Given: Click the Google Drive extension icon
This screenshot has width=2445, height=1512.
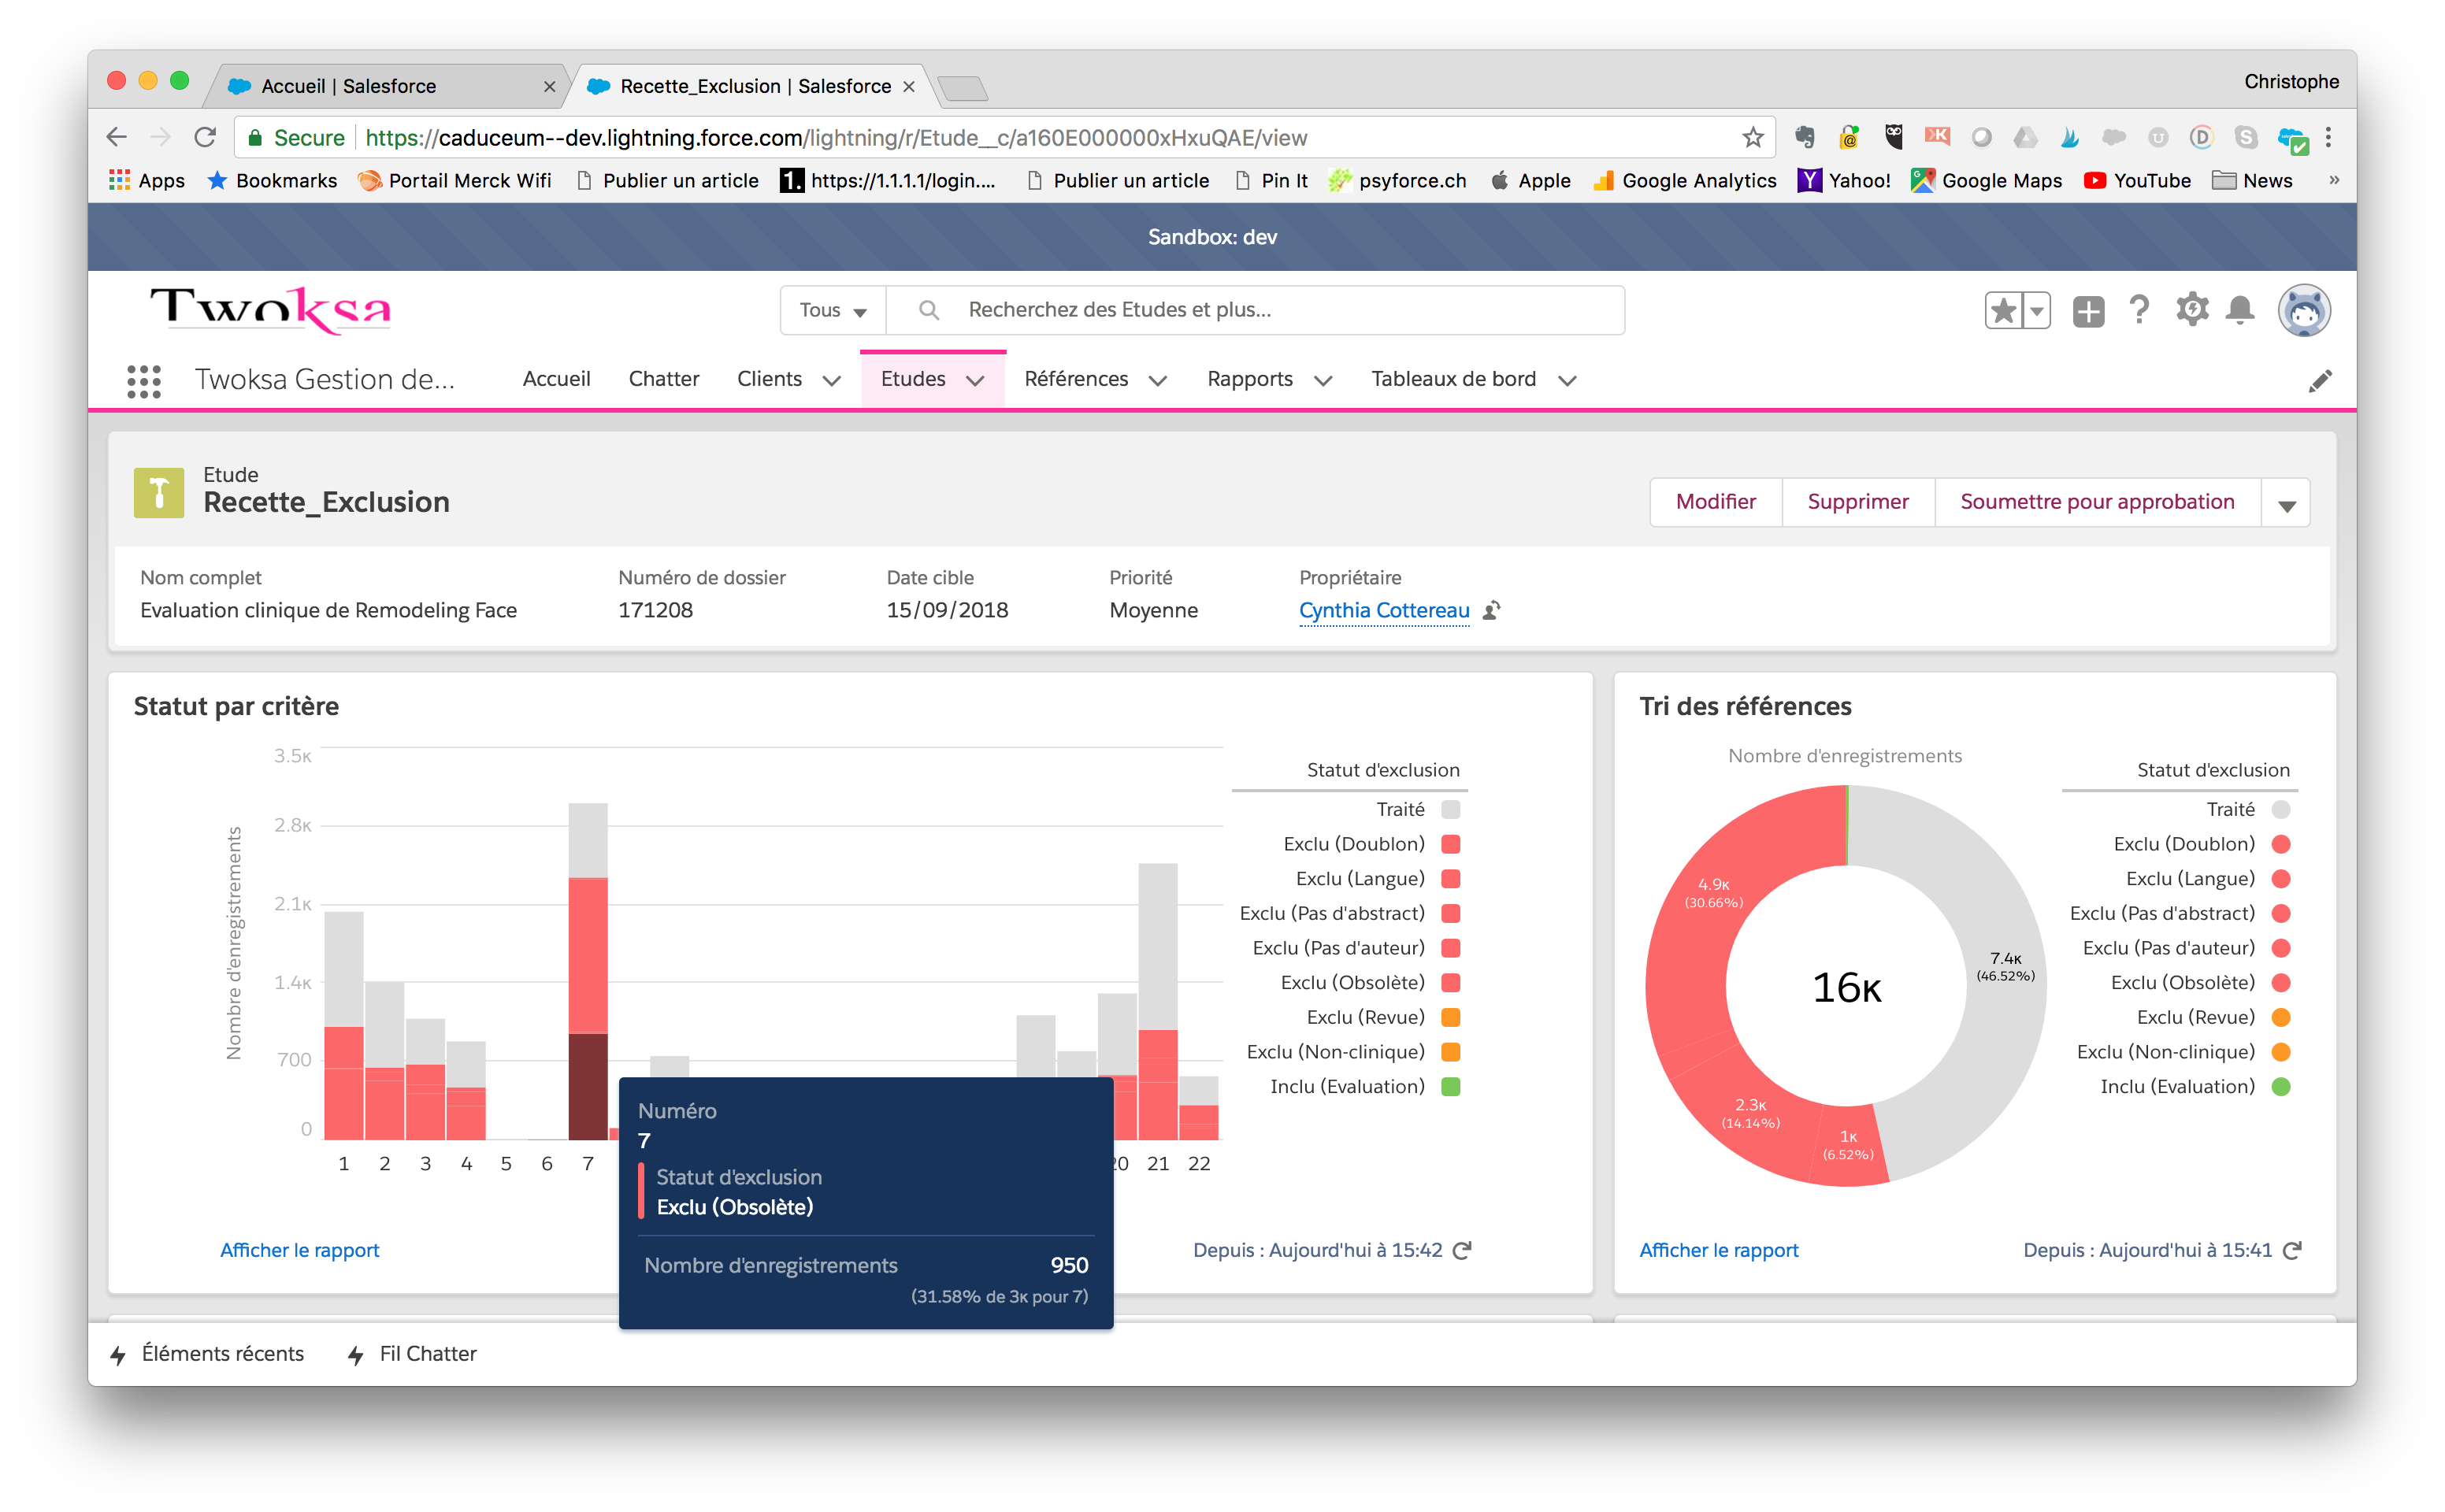Looking at the screenshot, I should point(2025,137).
